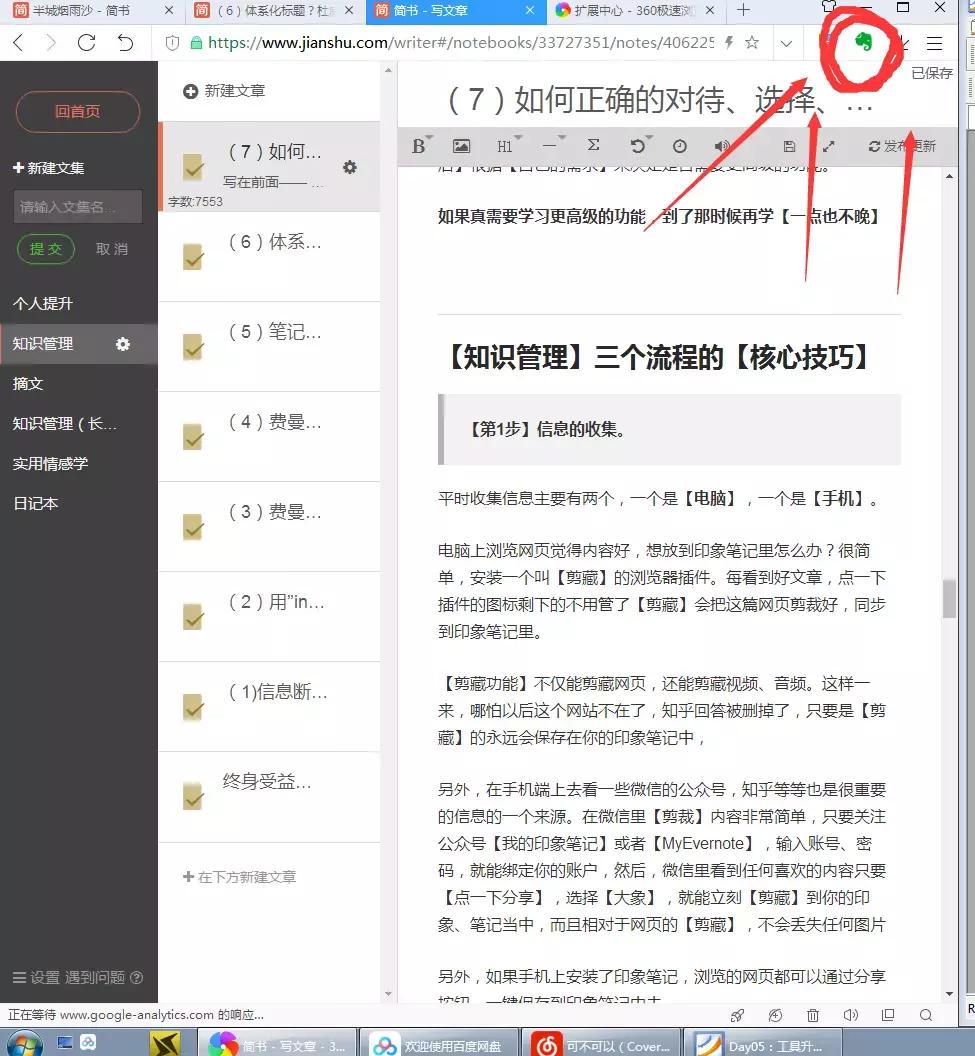975x1056 pixels.
Task: Click the audio insert speaker icon
Action: click(722, 146)
